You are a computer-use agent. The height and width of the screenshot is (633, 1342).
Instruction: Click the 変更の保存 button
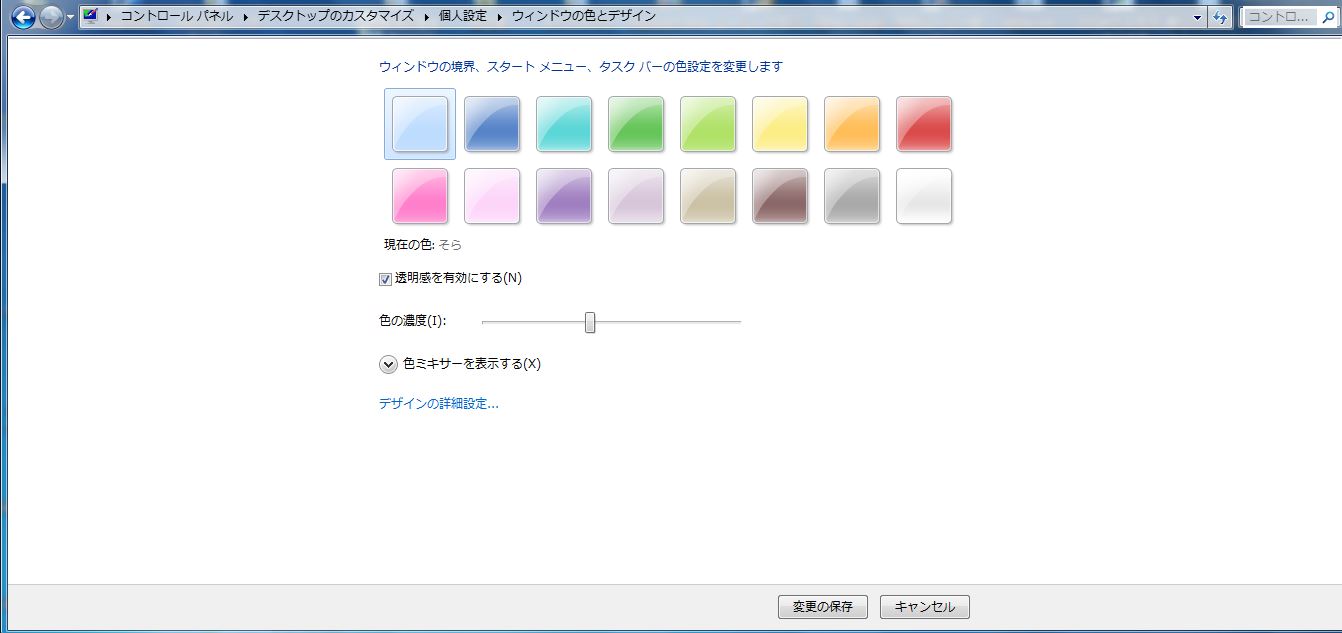point(822,606)
